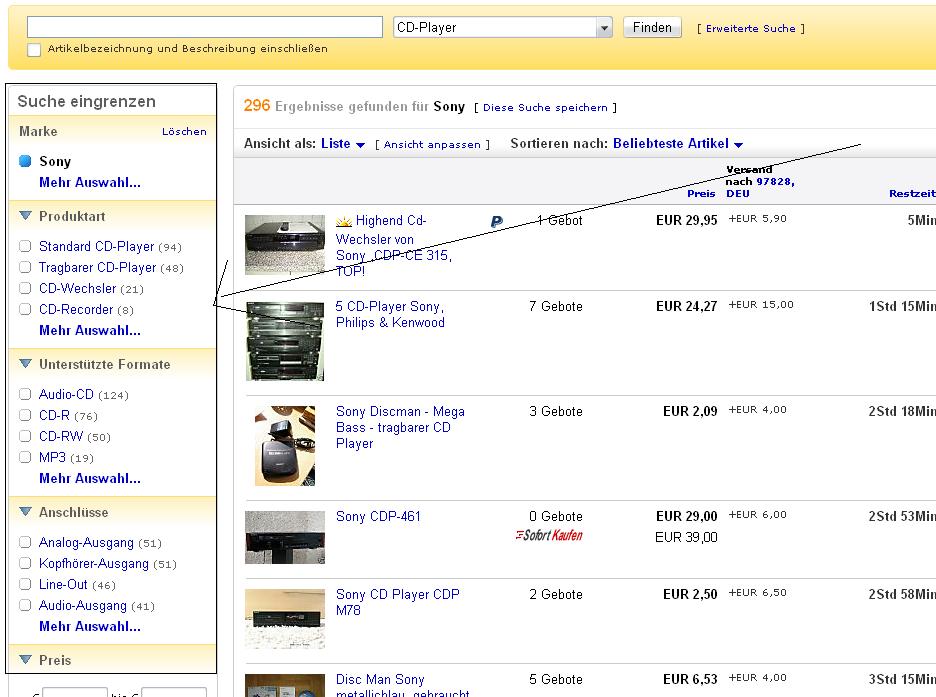Click the new-listing sunrise icon before Highend Cd-Wechsler
The width and height of the screenshot is (936, 697).
pyautogui.click(x=344, y=221)
